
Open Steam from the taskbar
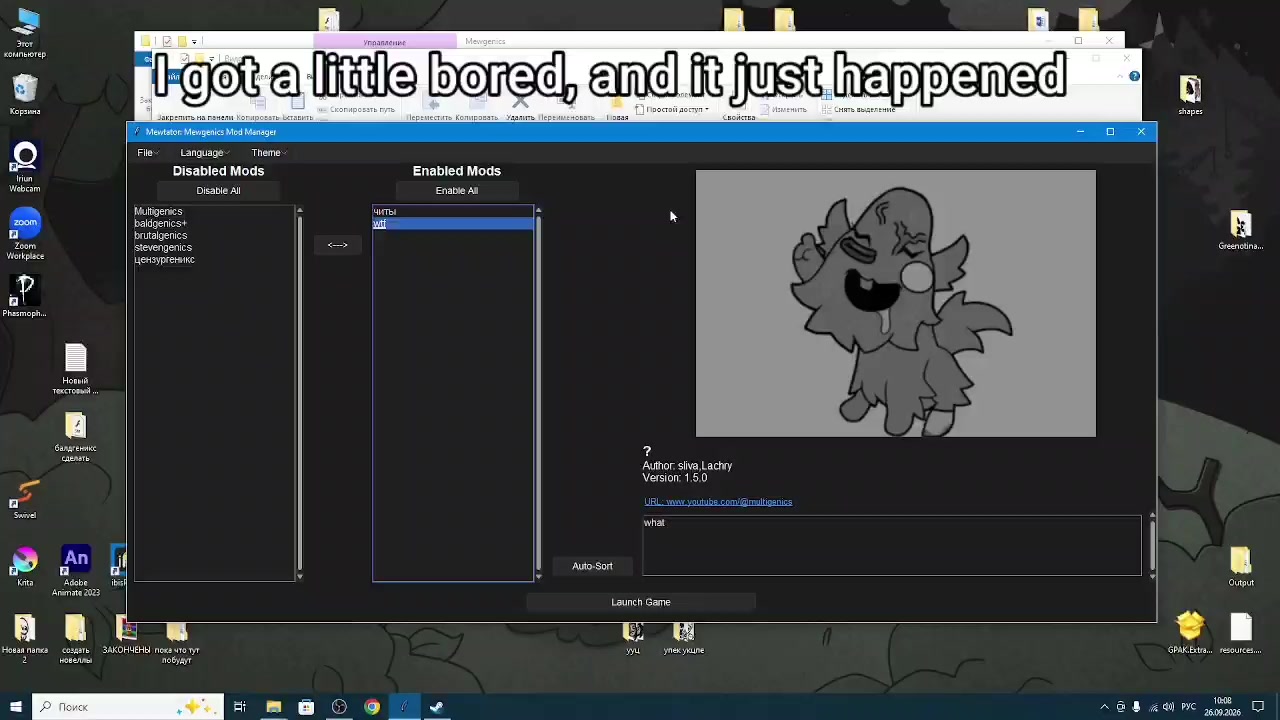pyautogui.click(x=437, y=707)
